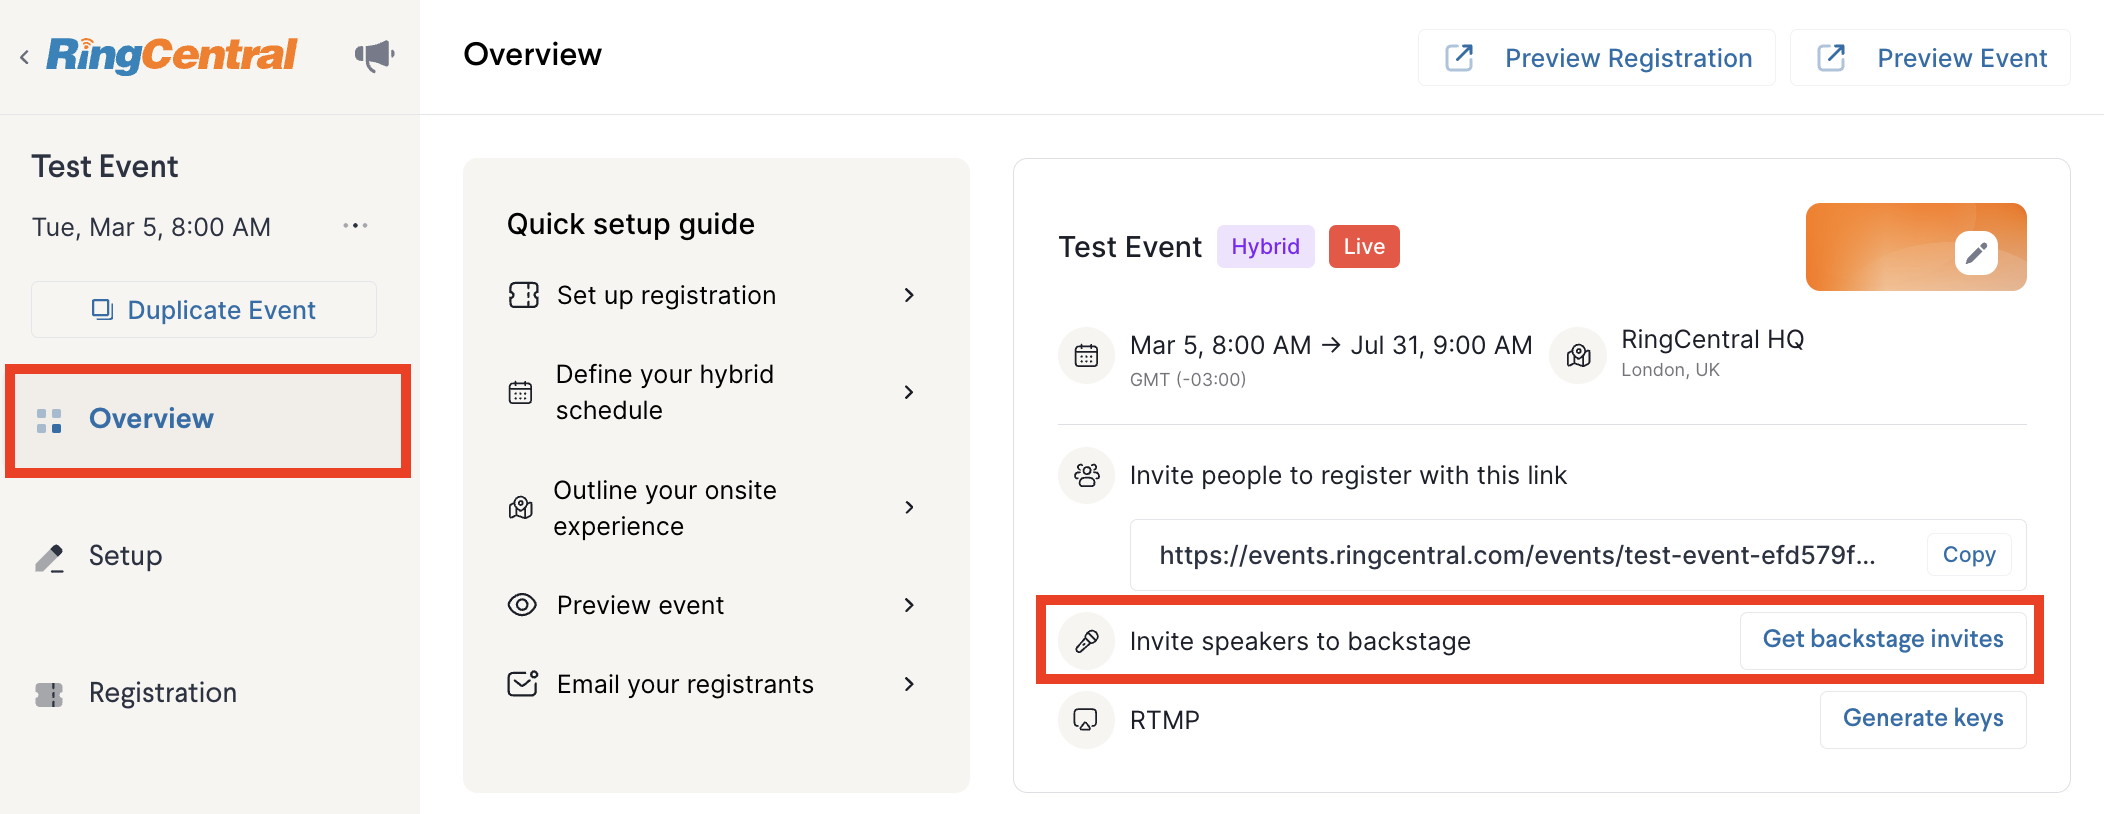Click the Quick setup guide heading
This screenshot has width=2104, height=814.
tap(631, 224)
